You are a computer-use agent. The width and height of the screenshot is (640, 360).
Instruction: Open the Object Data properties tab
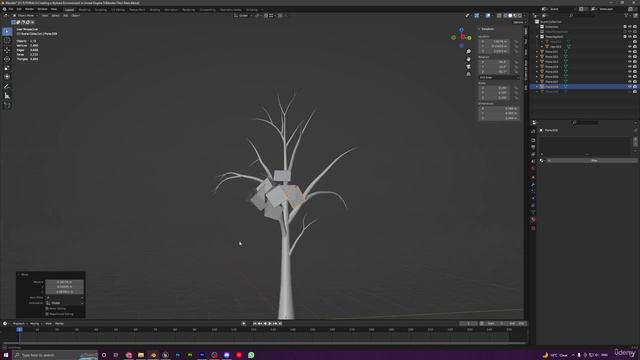[x=533, y=212]
